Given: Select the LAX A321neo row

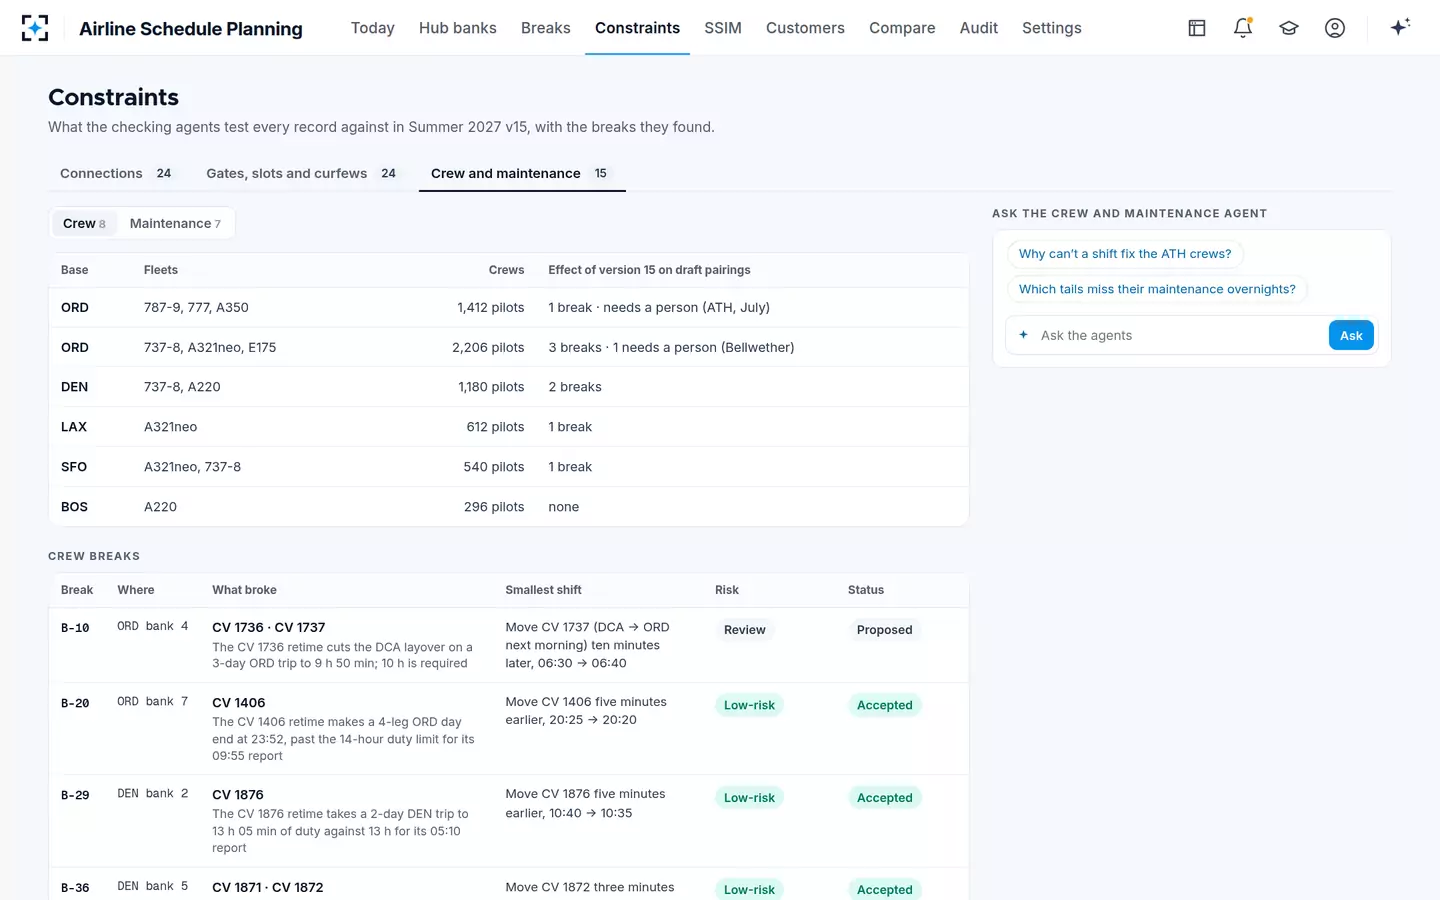Looking at the screenshot, I should pos(508,427).
